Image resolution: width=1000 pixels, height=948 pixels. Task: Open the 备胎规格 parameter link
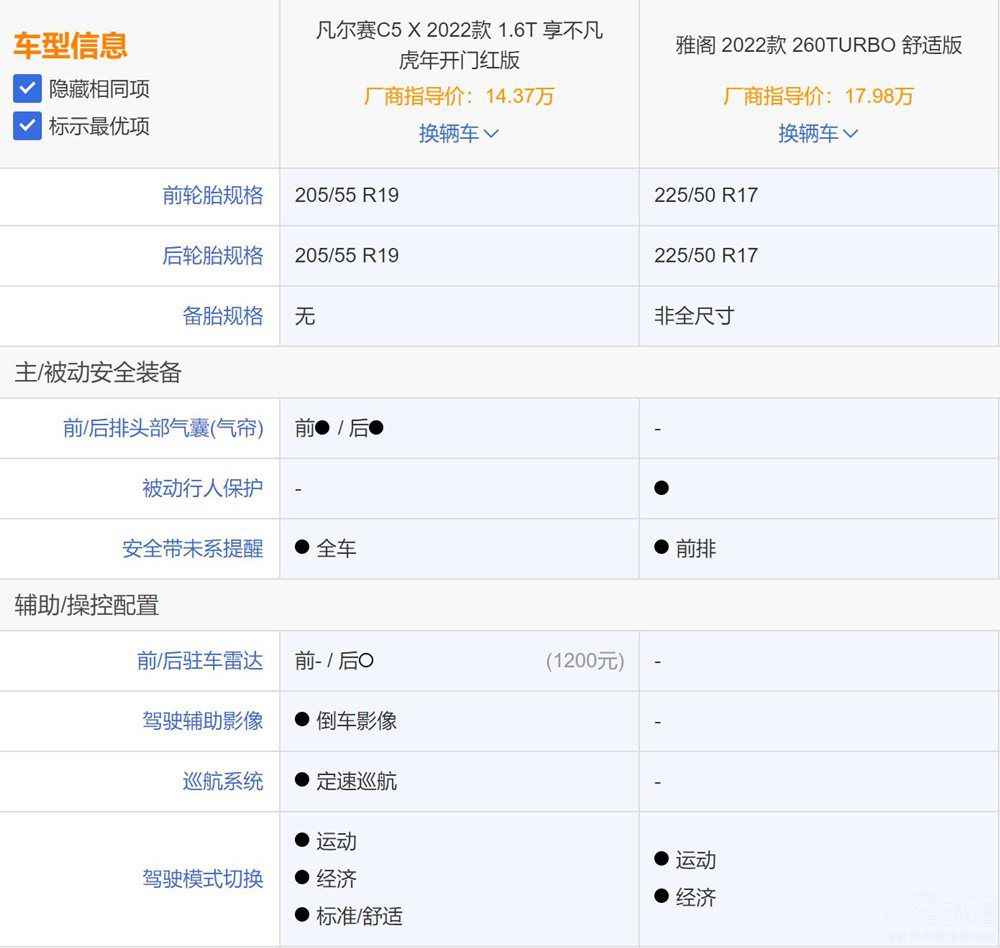[223, 316]
